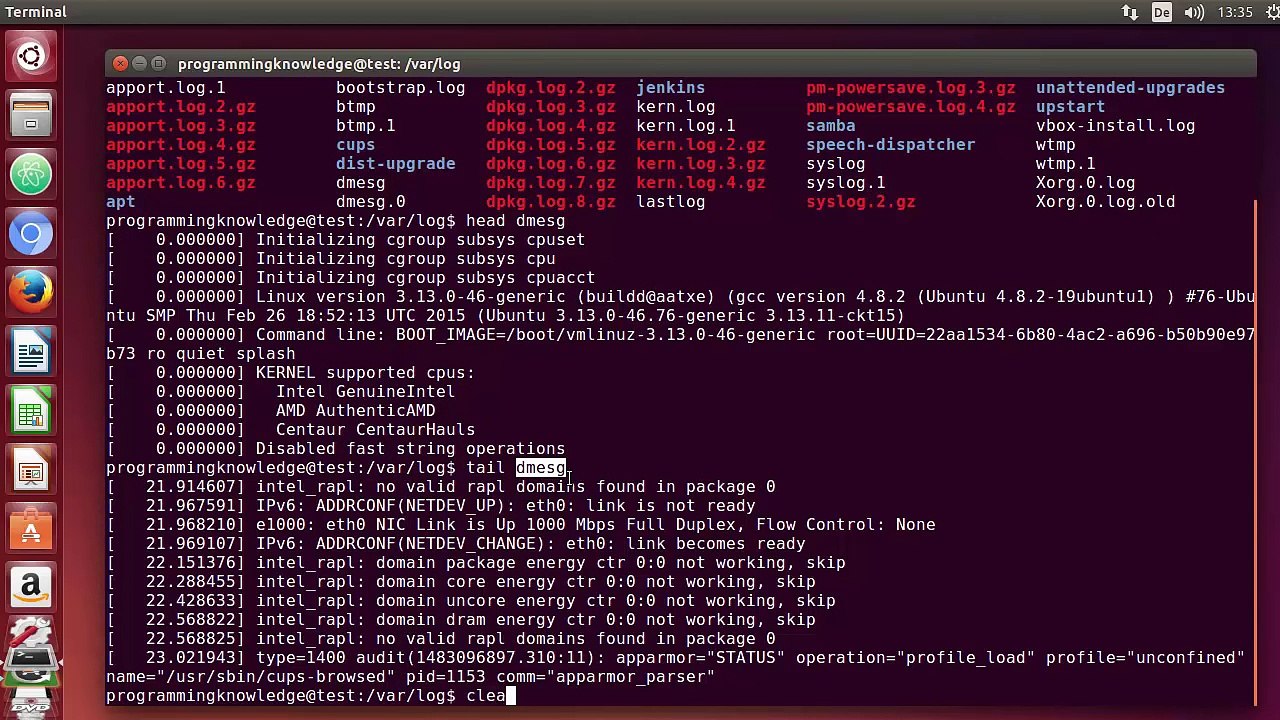Click the 'cups' directory name
1280x720 pixels.
coord(356,145)
